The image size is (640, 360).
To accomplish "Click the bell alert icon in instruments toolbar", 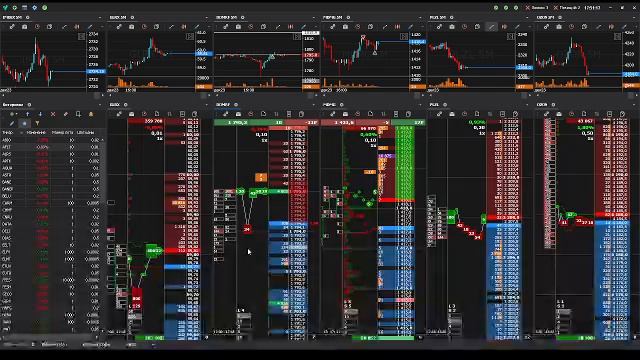I will click(91, 114).
